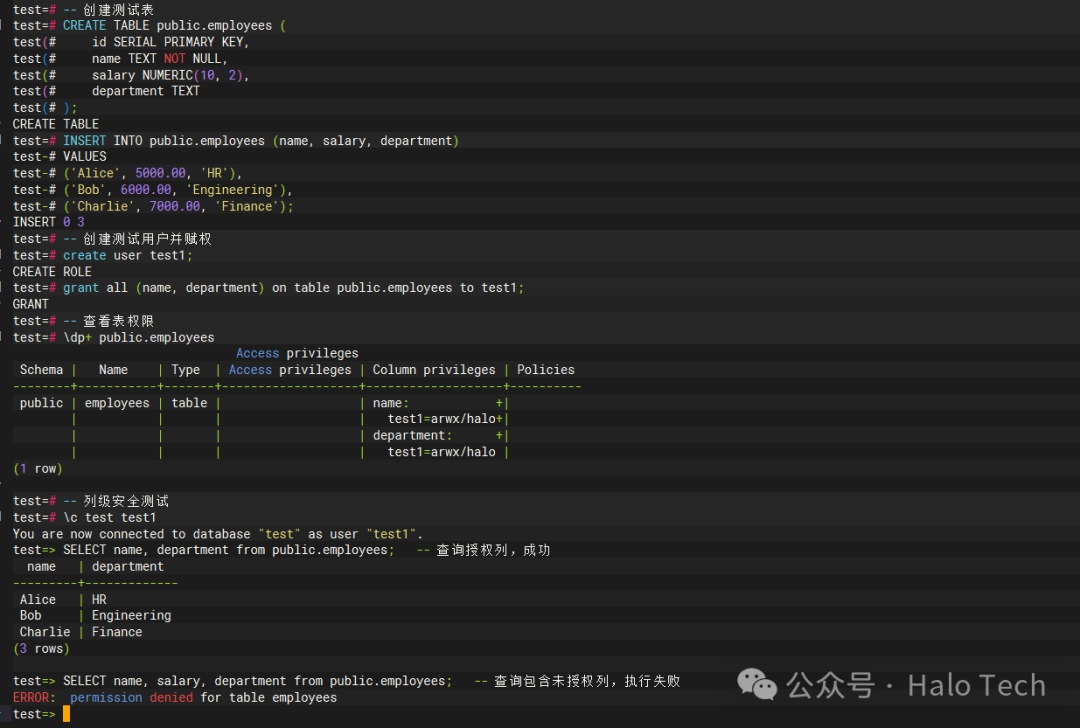Click the Column privileges header
Screen dimensions: 1080x728
pos(434,370)
